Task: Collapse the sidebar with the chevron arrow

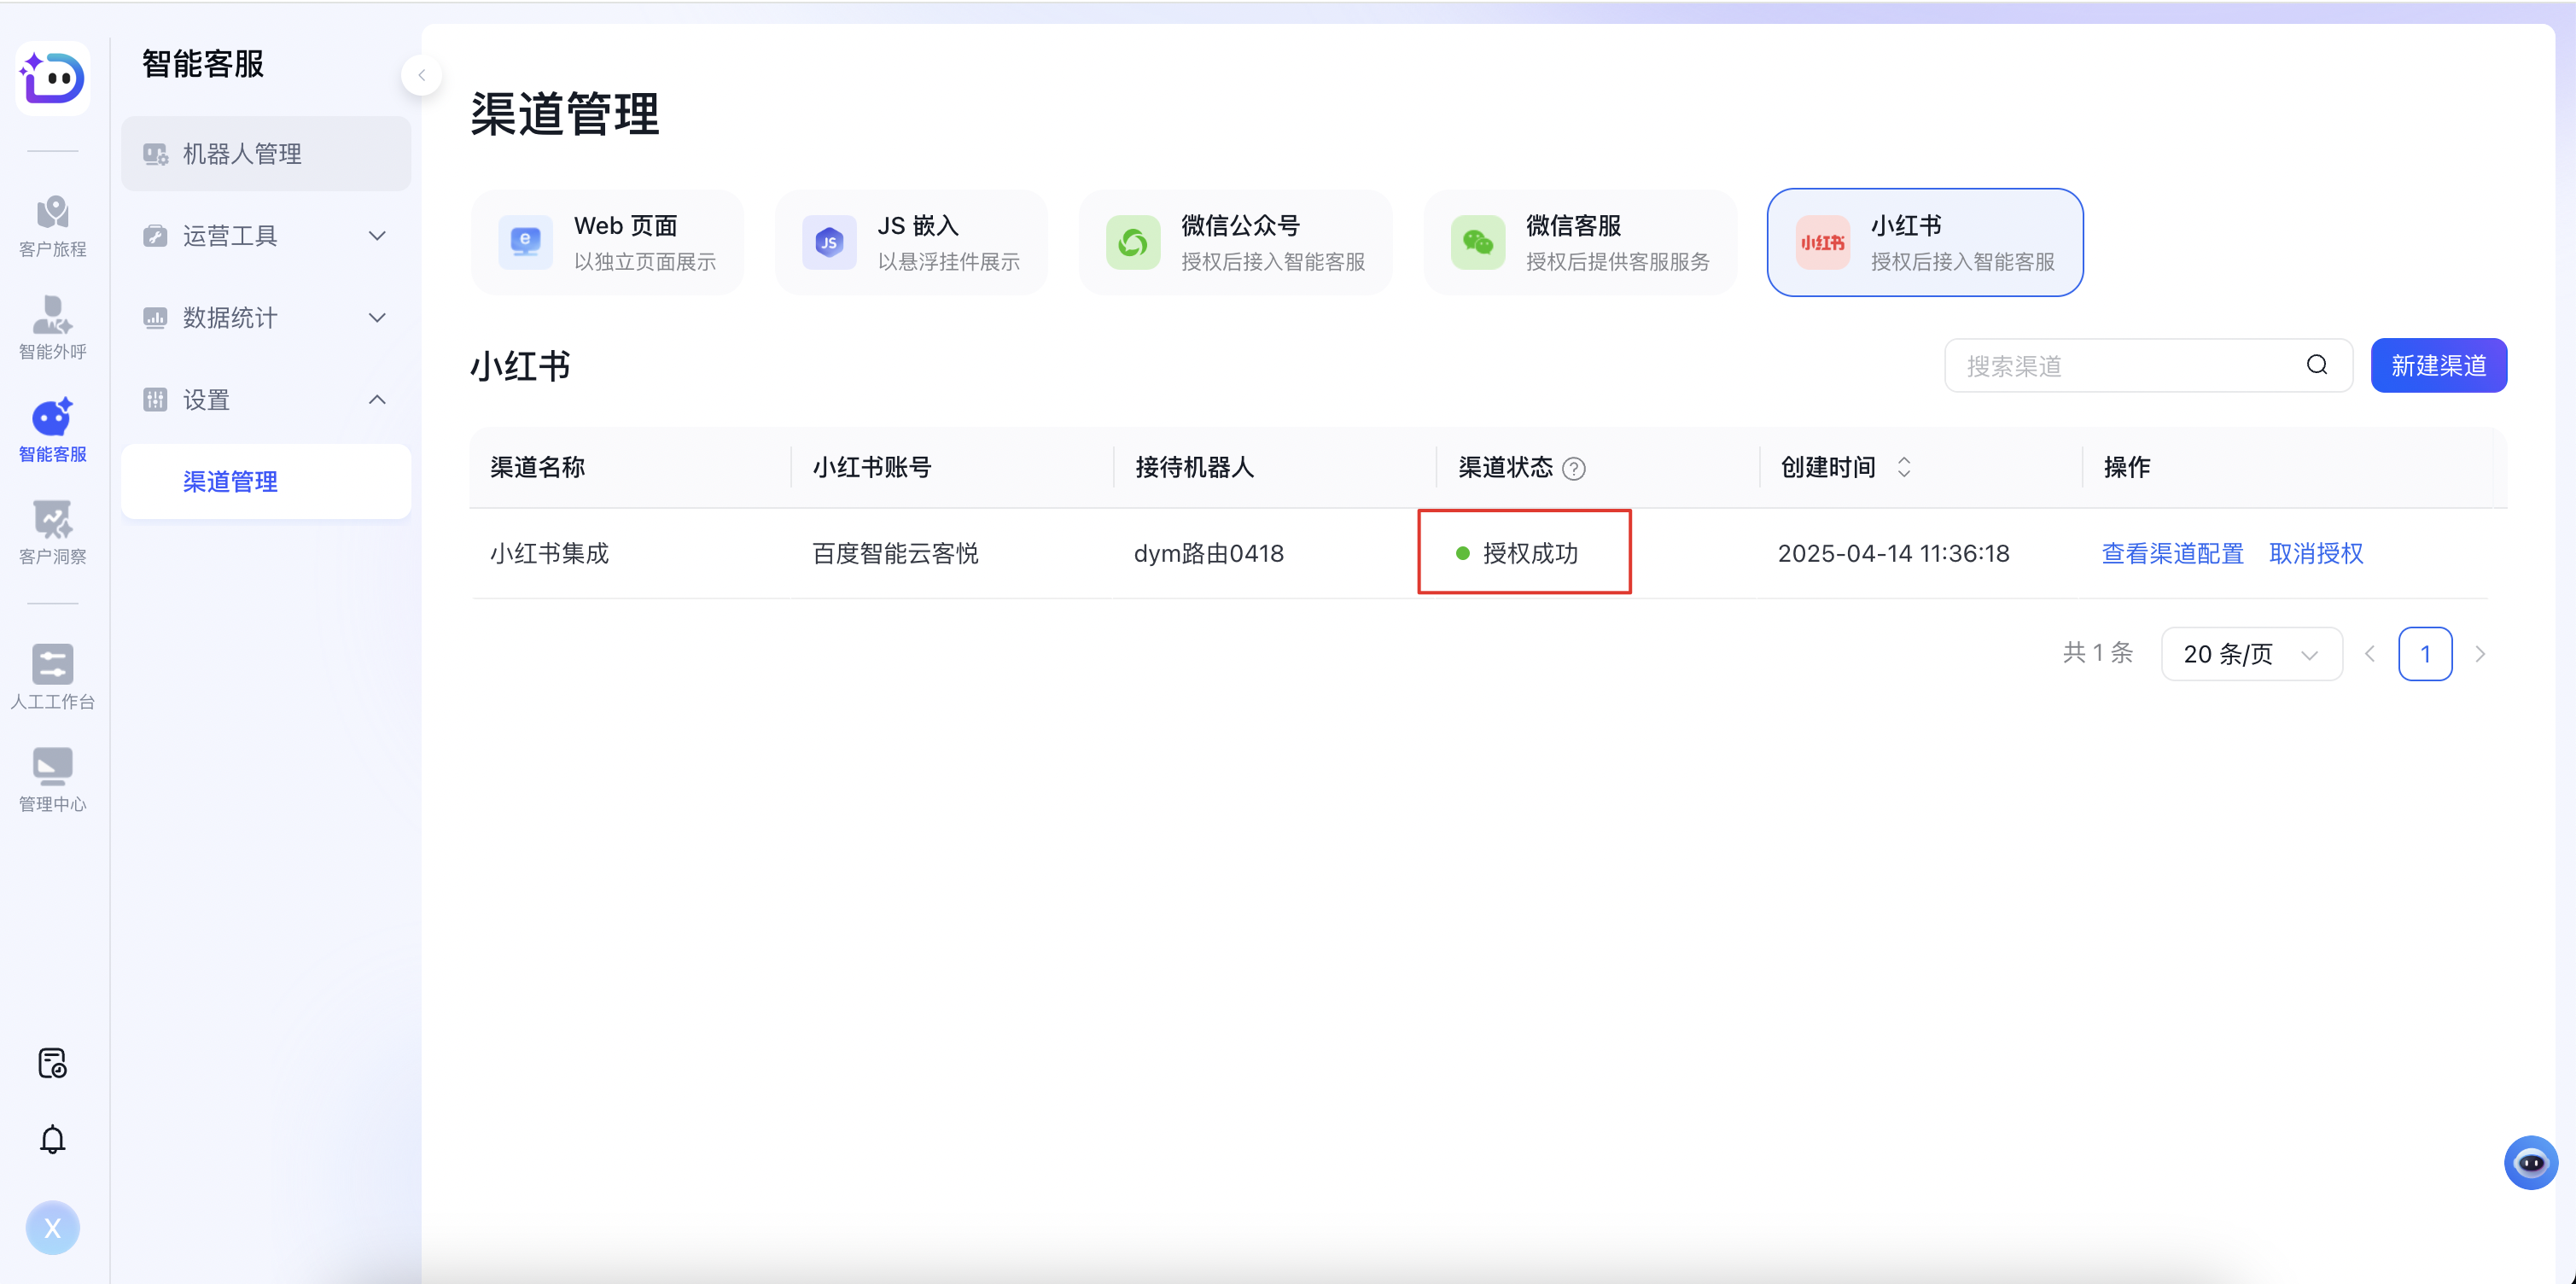Action: [x=421, y=74]
